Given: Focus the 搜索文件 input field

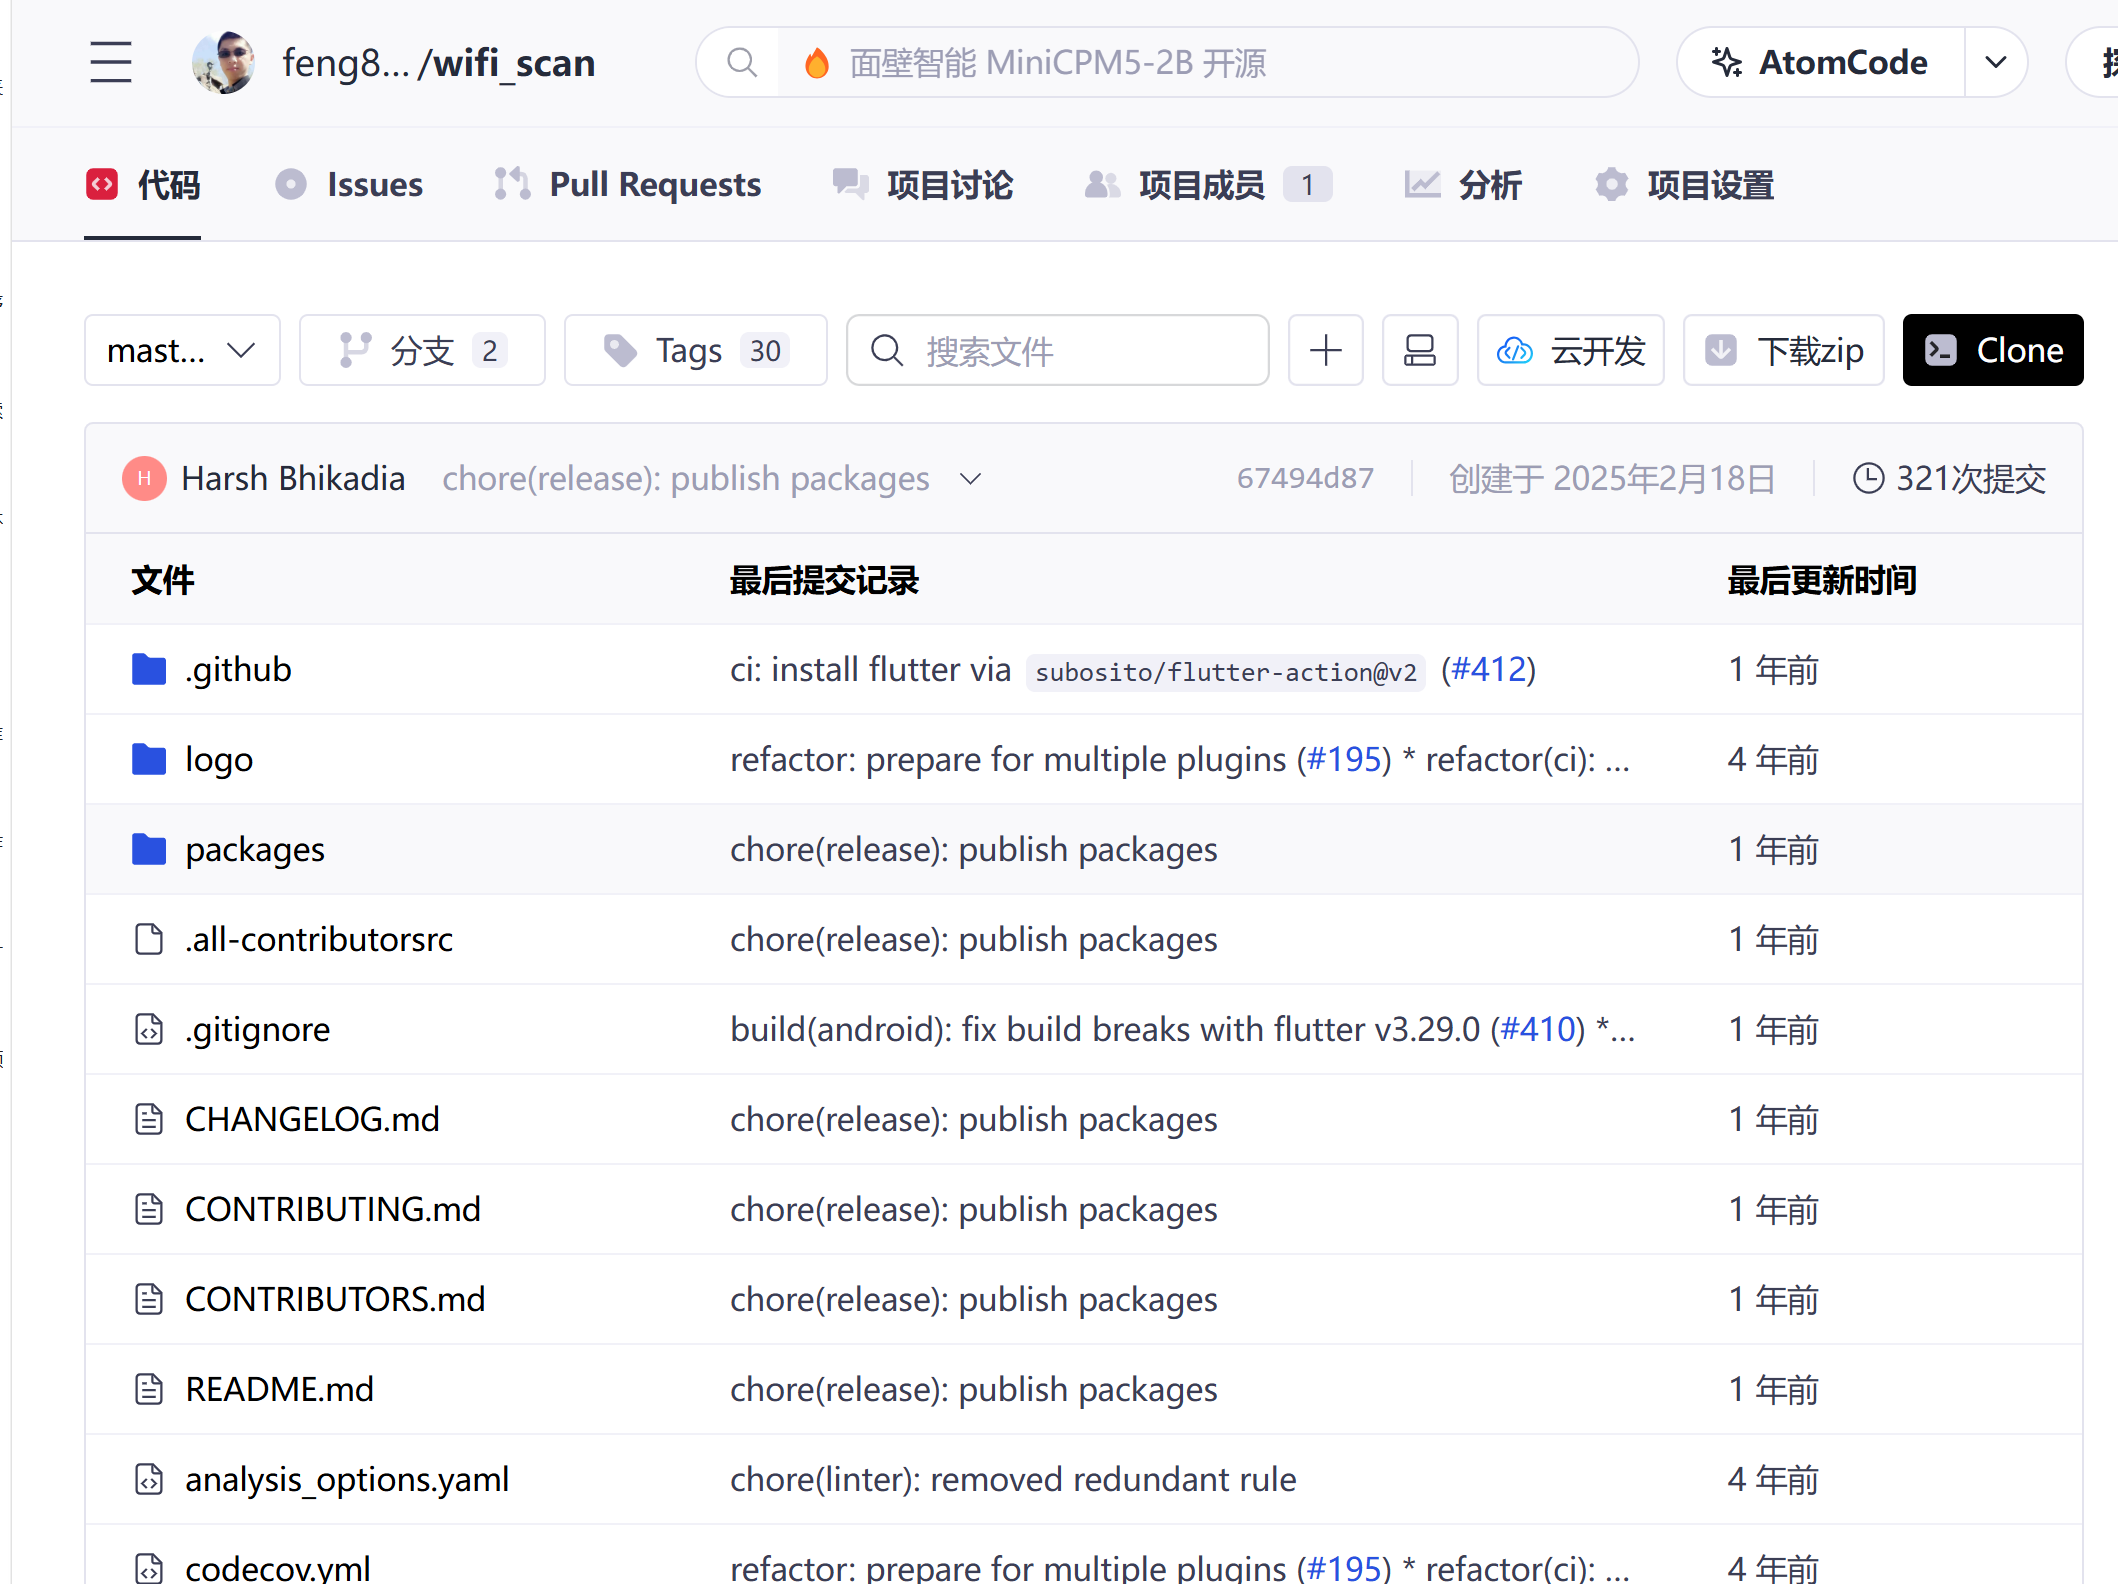Looking at the screenshot, I should pyautogui.click(x=1058, y=350).
